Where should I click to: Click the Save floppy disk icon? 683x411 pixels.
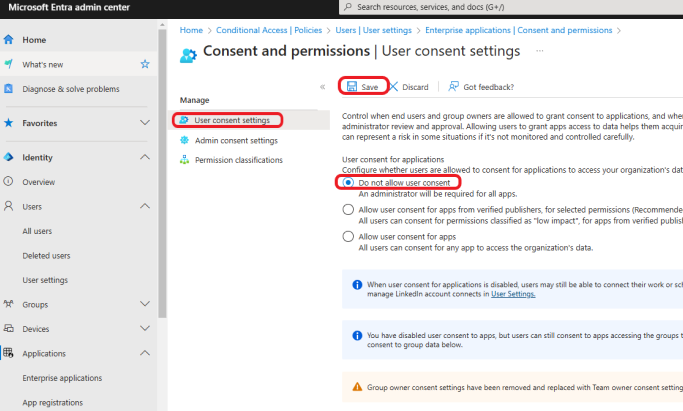tap(352, 86)
